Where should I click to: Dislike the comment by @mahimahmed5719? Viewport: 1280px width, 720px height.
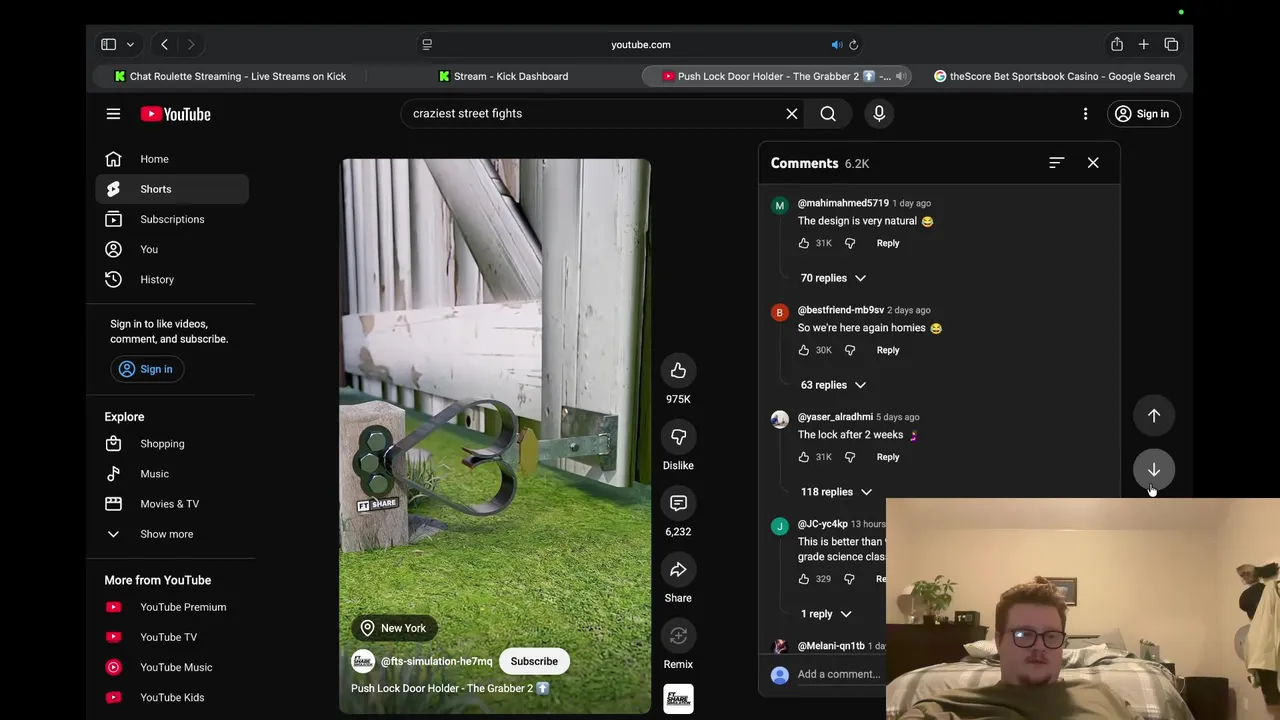click(x=850, y=243)
